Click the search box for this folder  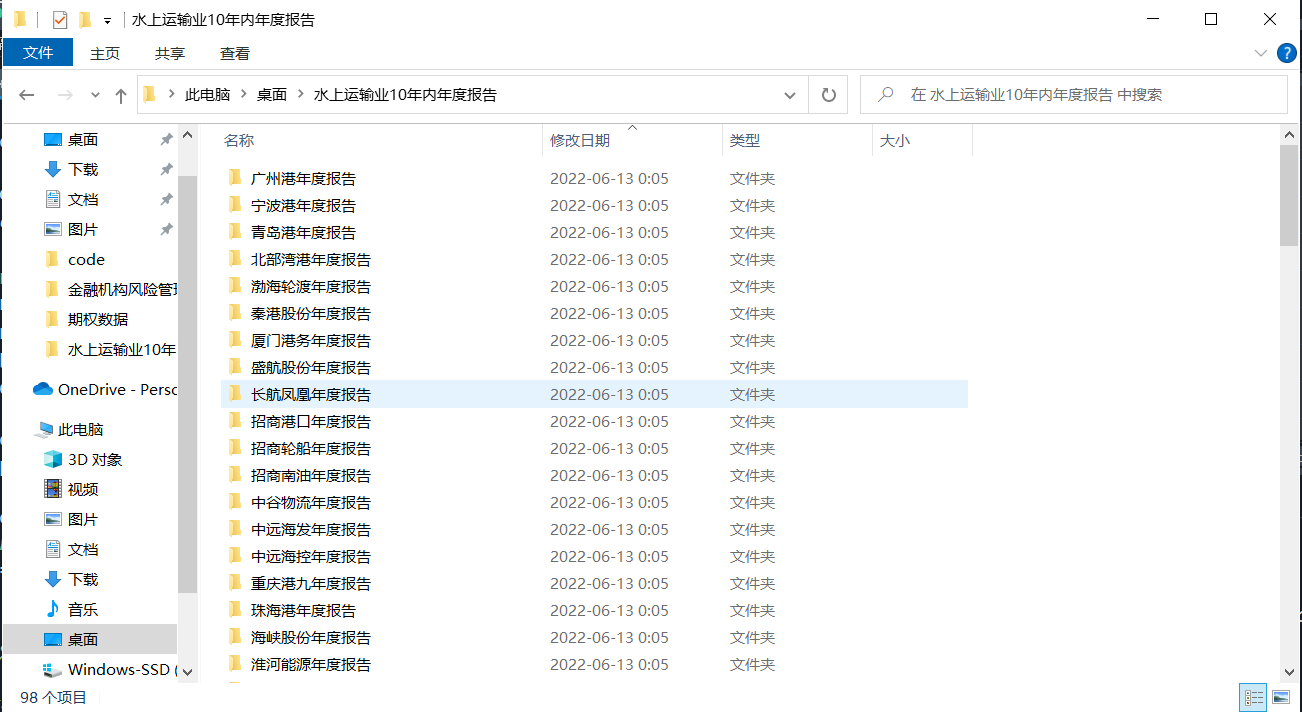pos(1073,95)
